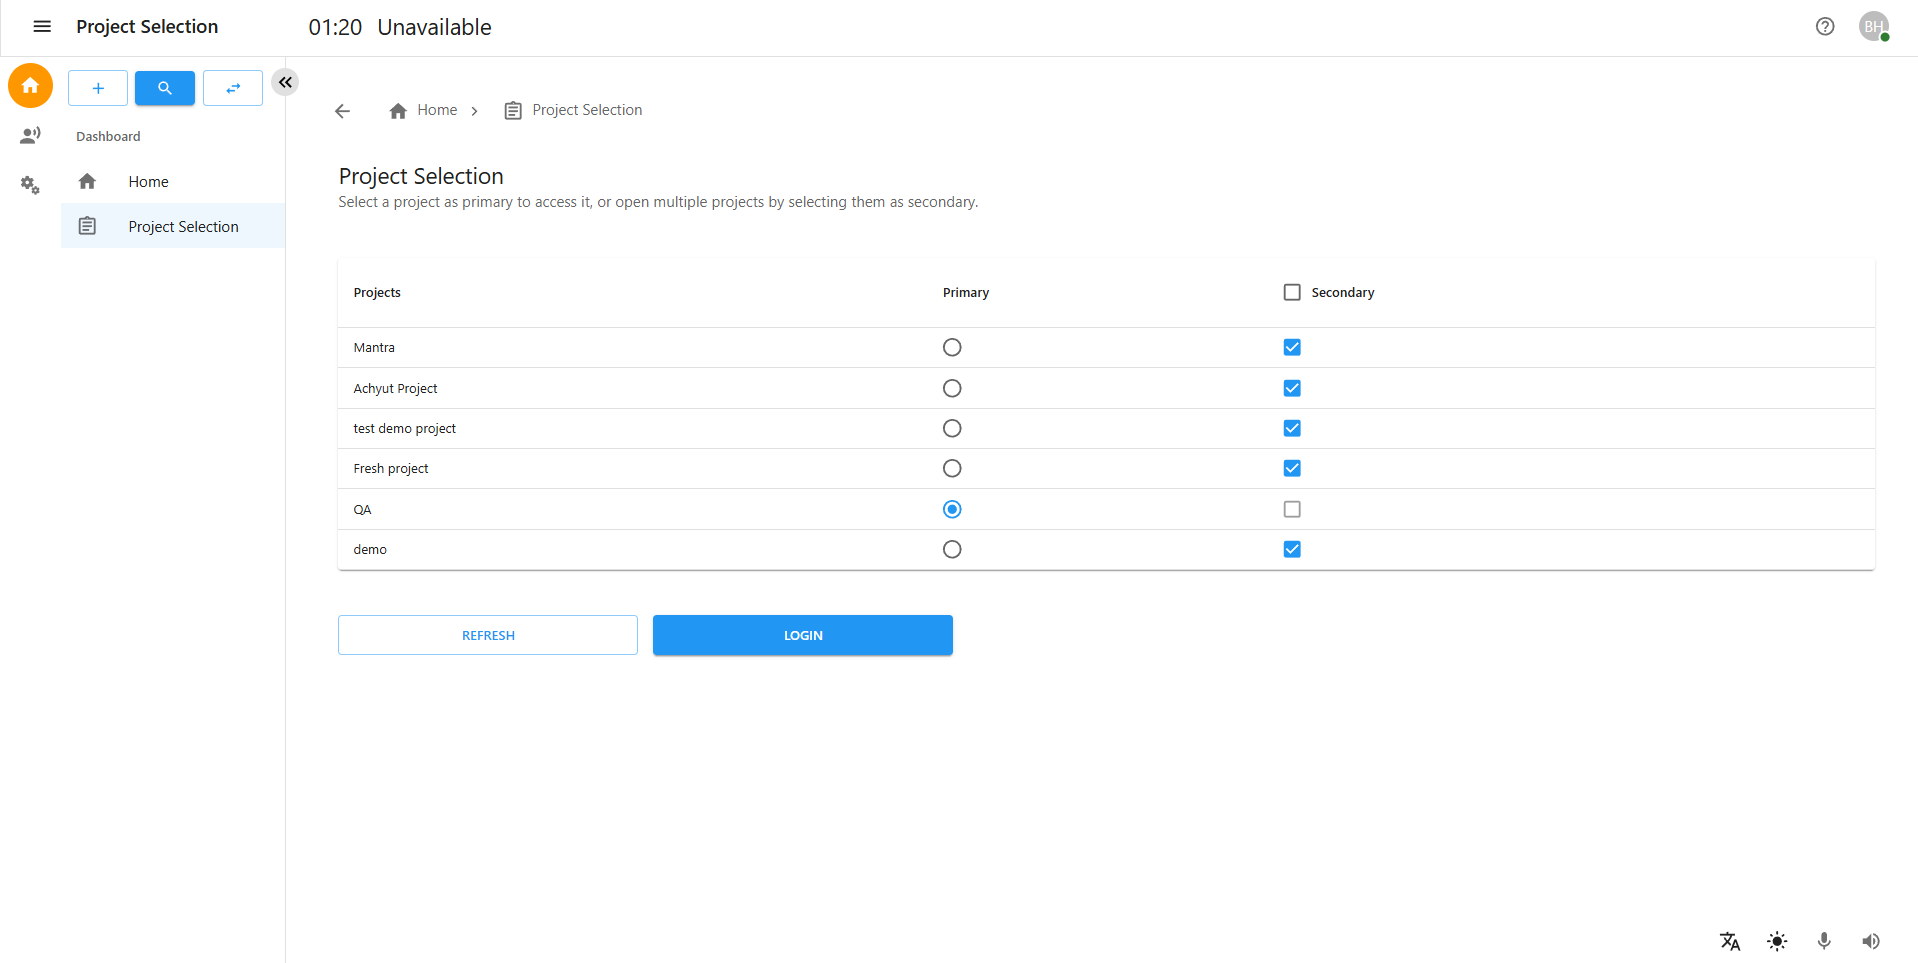
Task: Select Project Selection in sidebar menu
Action: 183,227
